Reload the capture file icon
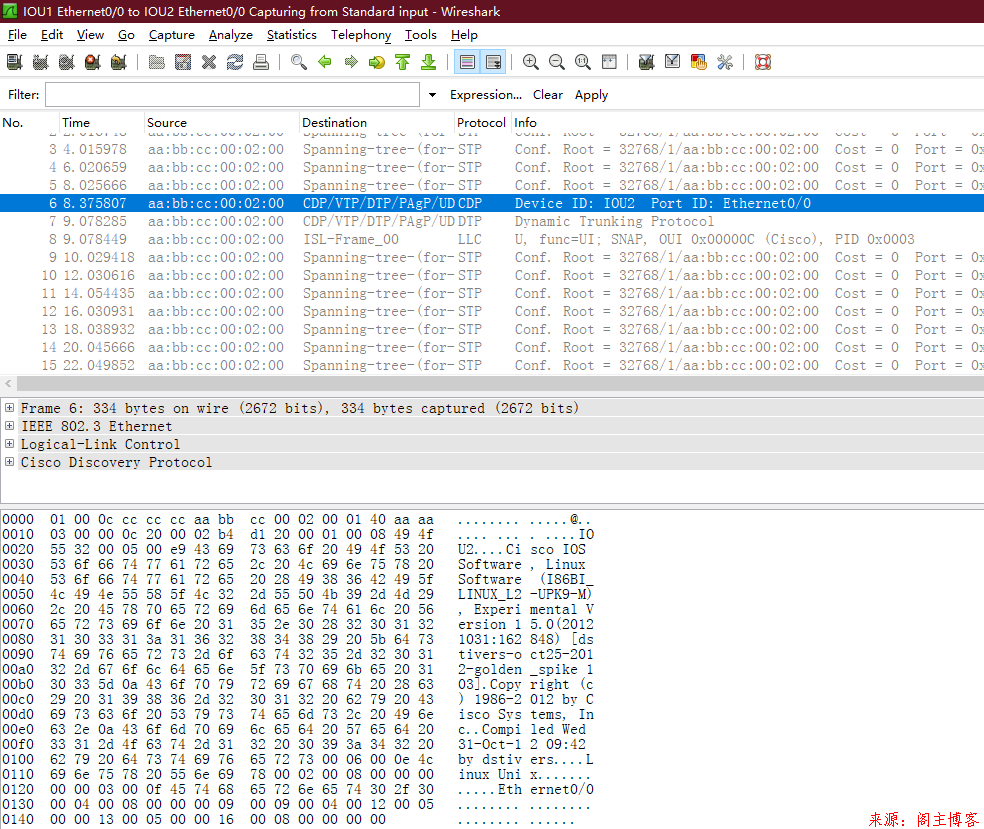This screenshot has width=984, height=829. (x=235, y=62)
